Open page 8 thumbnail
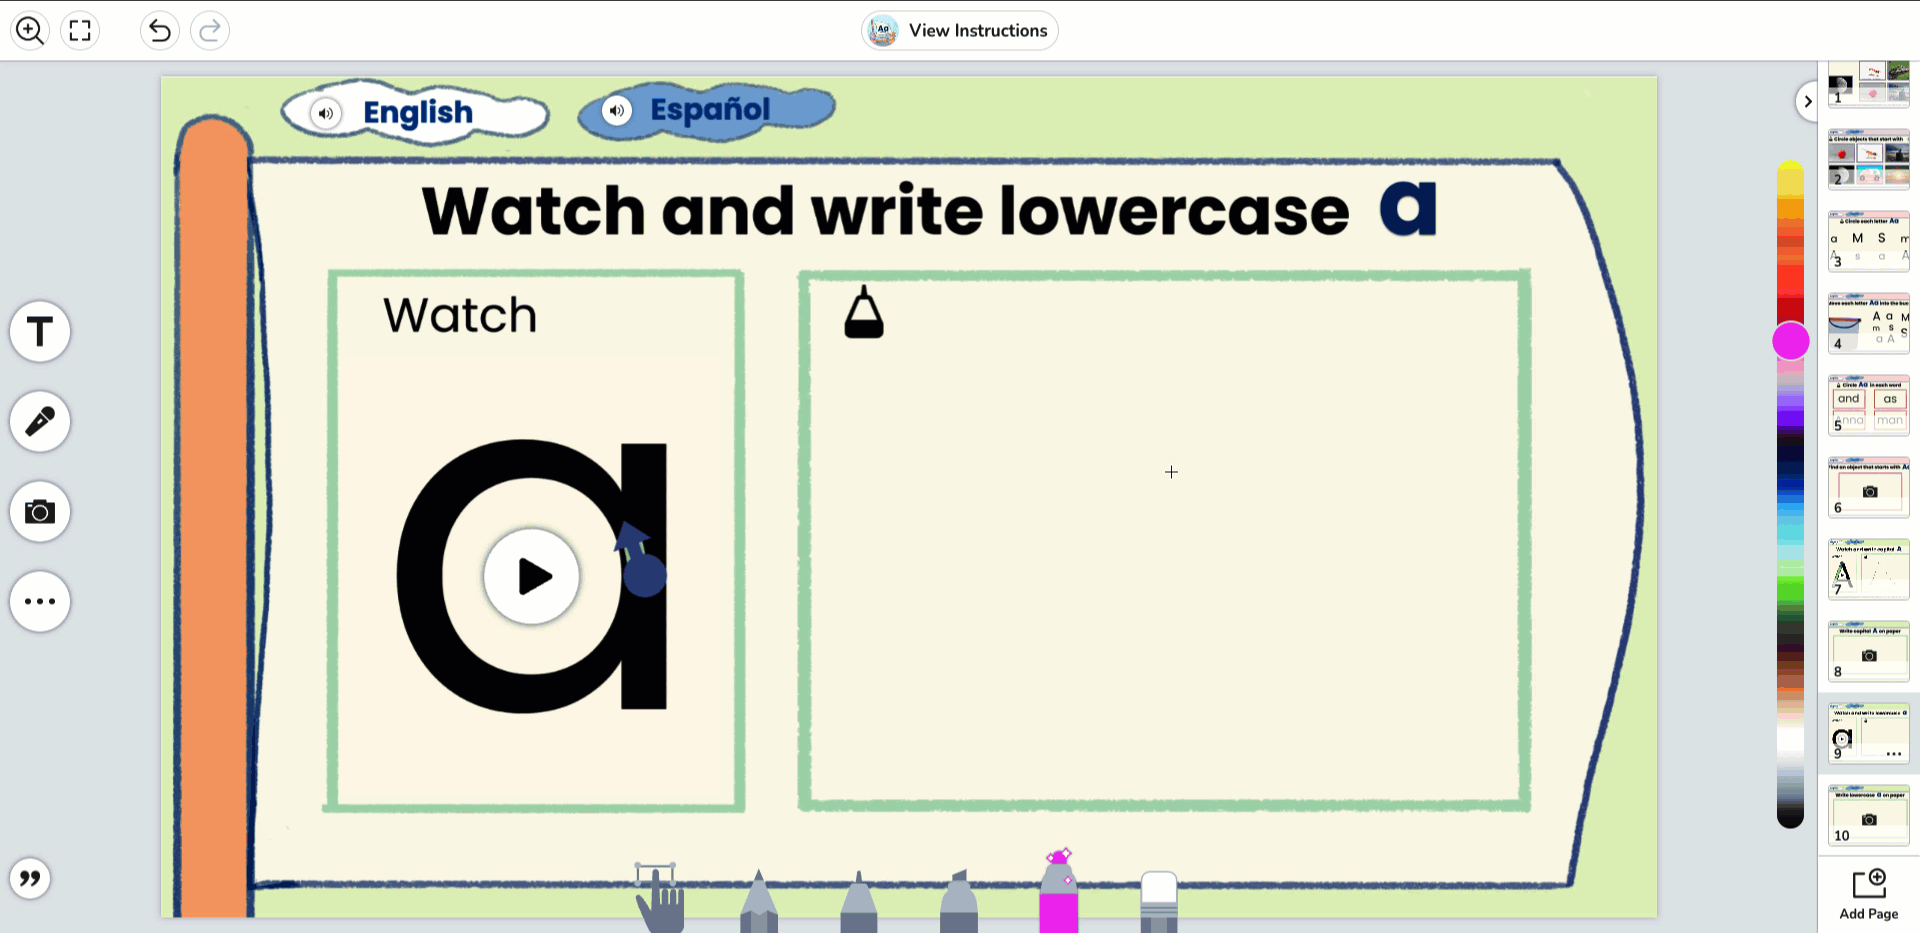The image size is (1920, 933). 1869,651
